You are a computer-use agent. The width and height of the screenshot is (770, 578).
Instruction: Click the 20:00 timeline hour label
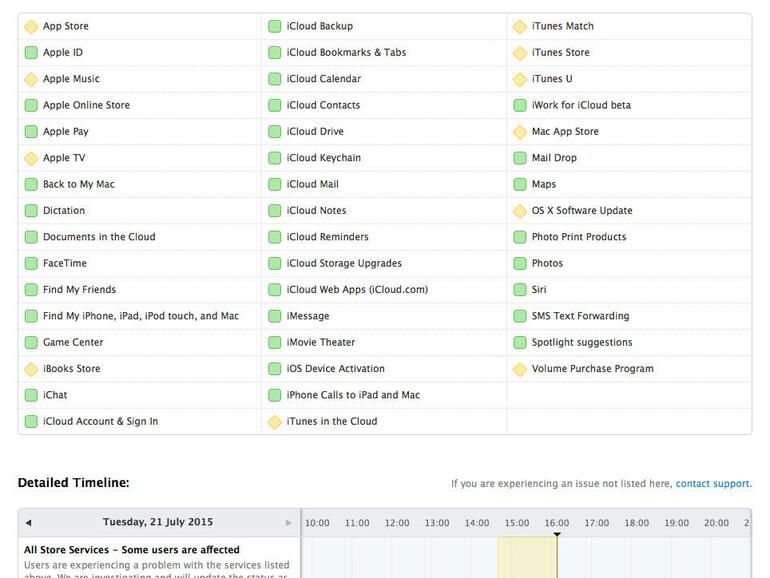click(716, 523)
